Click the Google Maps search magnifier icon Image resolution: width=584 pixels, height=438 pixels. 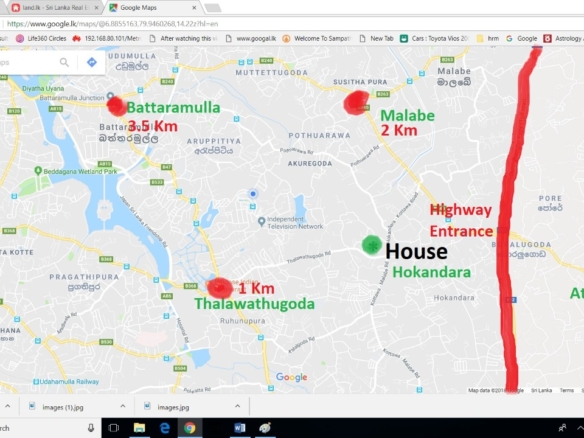click(64, 62)
